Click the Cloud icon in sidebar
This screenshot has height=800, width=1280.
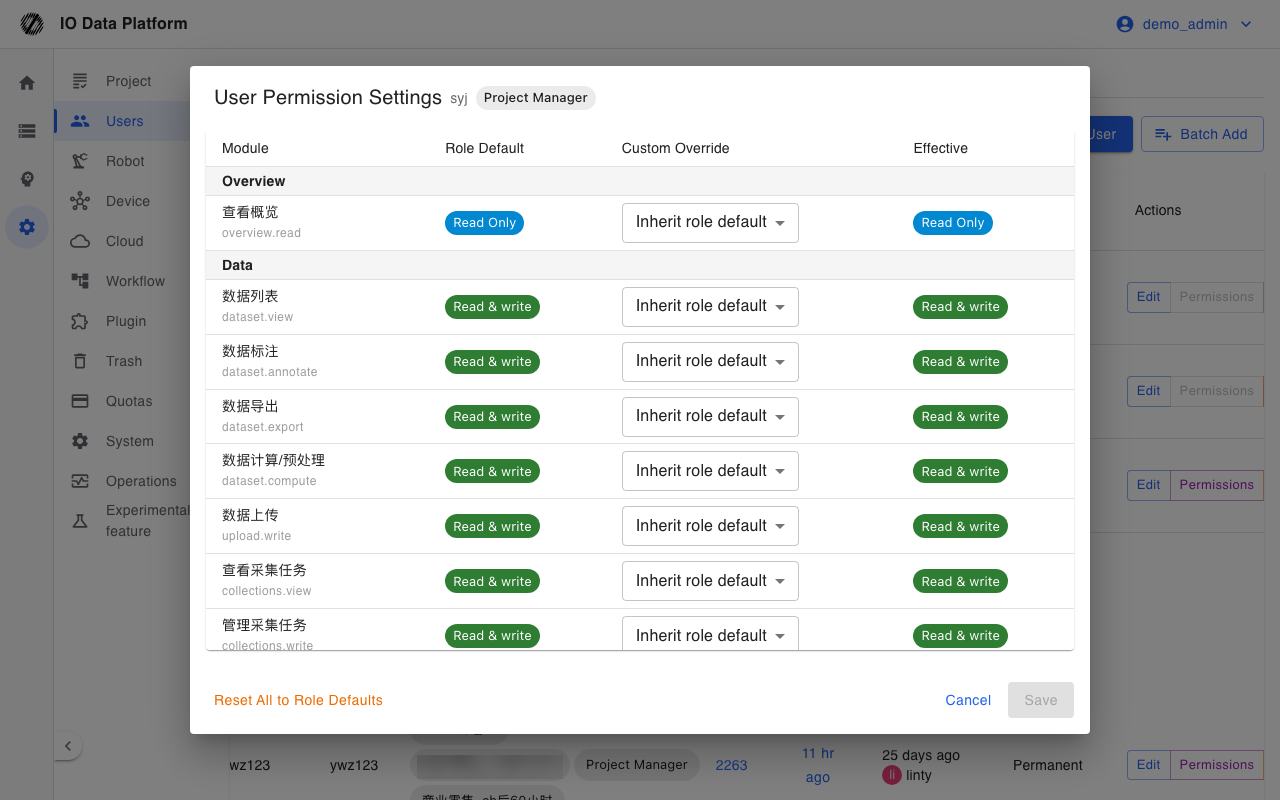click(80, 241)
